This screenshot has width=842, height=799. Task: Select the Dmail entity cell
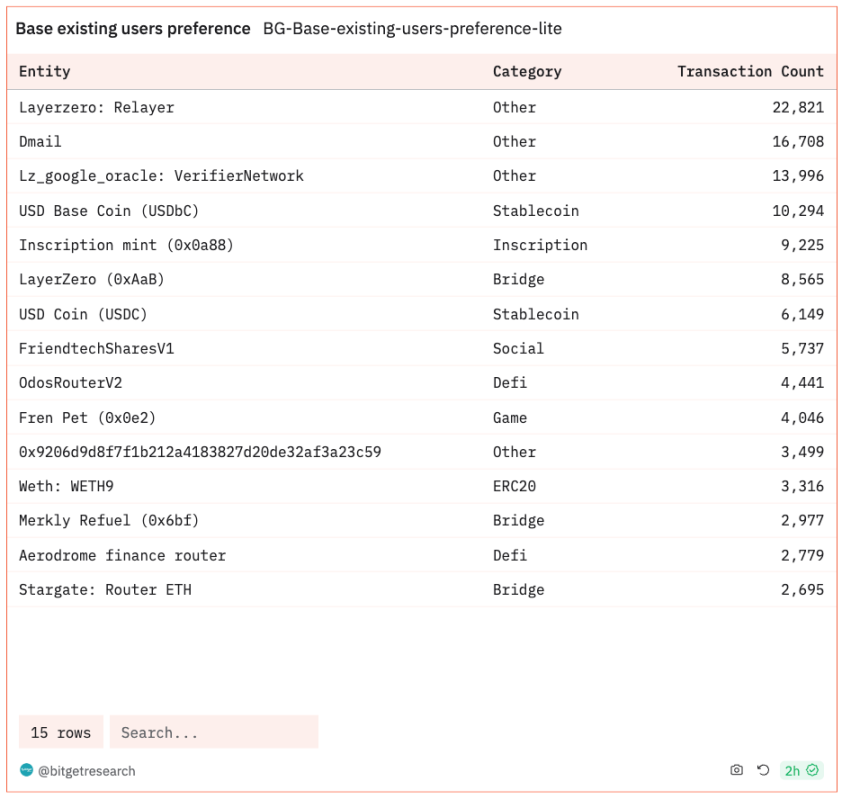point(40,141)
